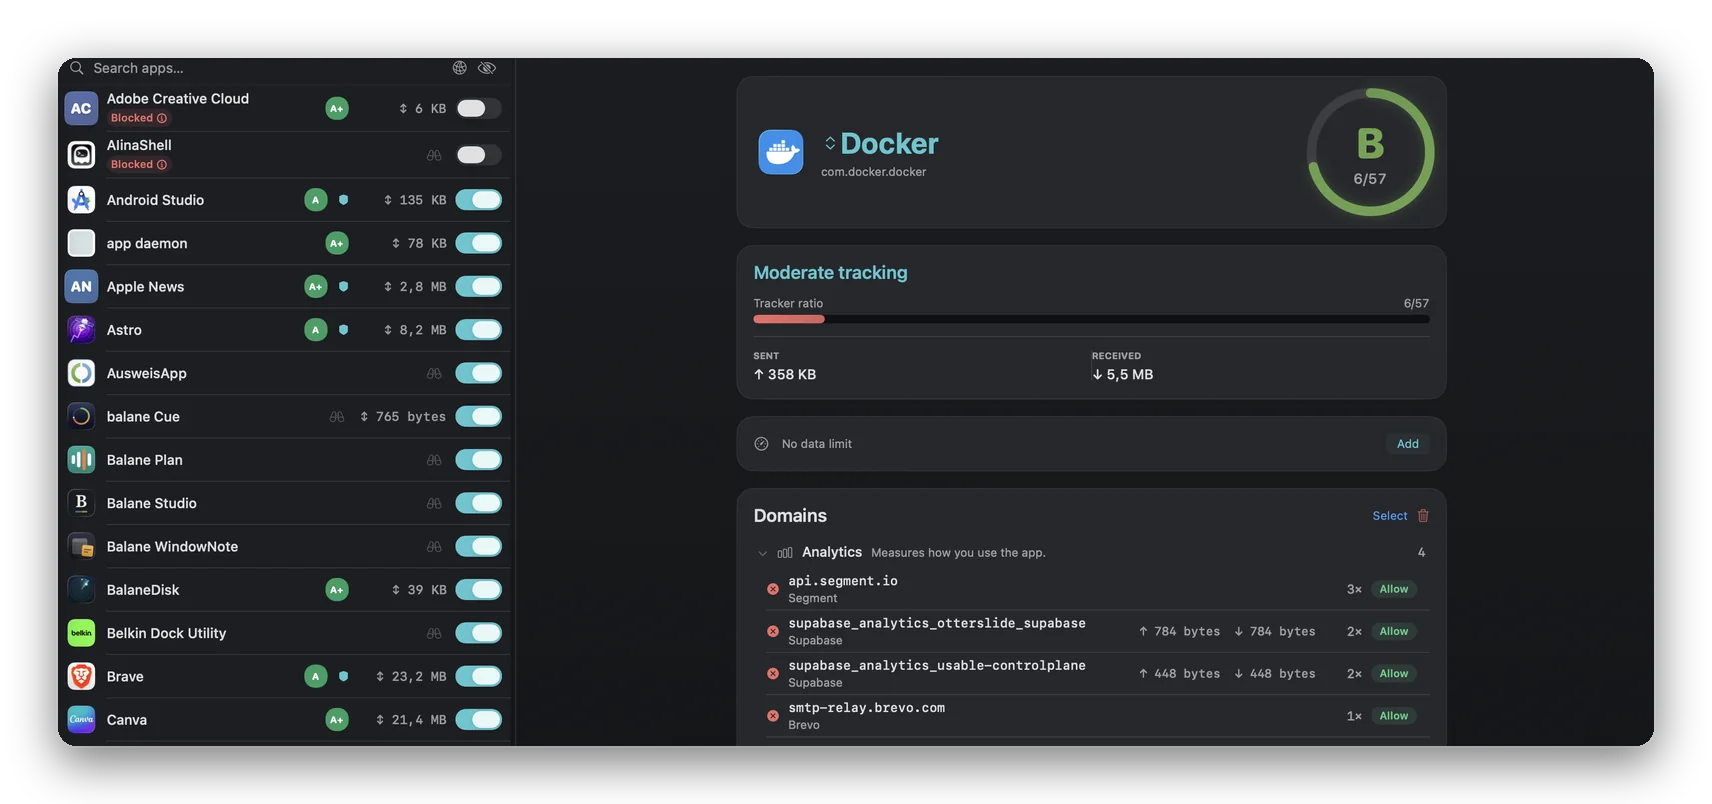Screen dimensions: 1712x804
Task: Click the globe icon beside the search field
Action: (459, 68)
